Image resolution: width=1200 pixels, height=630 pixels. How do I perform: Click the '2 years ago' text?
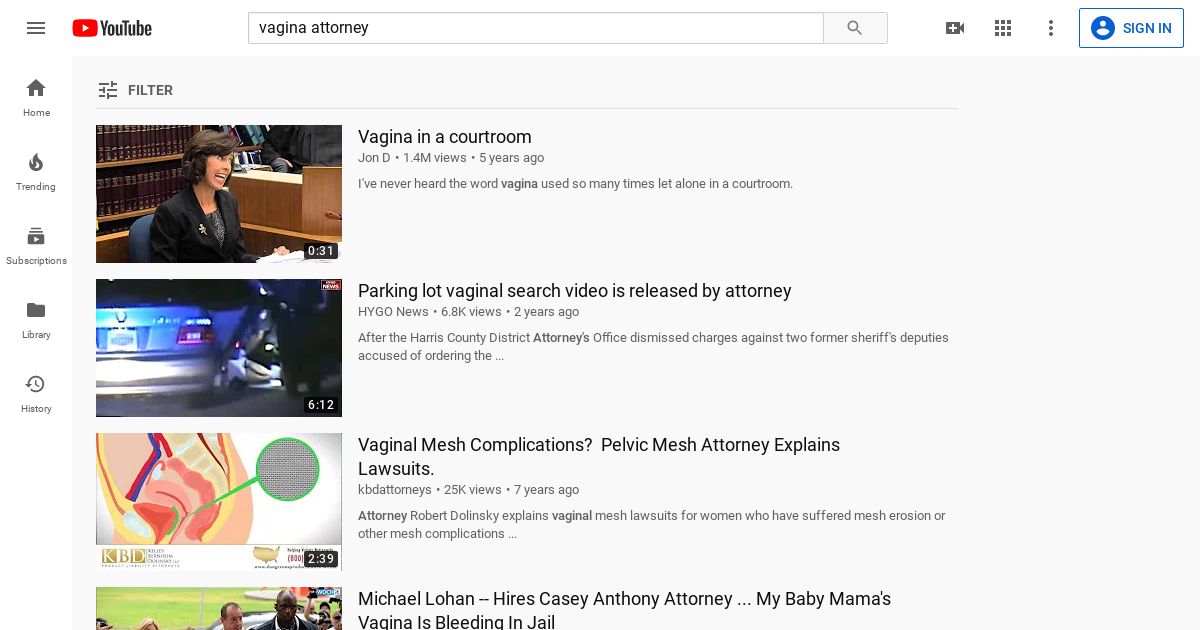coord(547,312)
